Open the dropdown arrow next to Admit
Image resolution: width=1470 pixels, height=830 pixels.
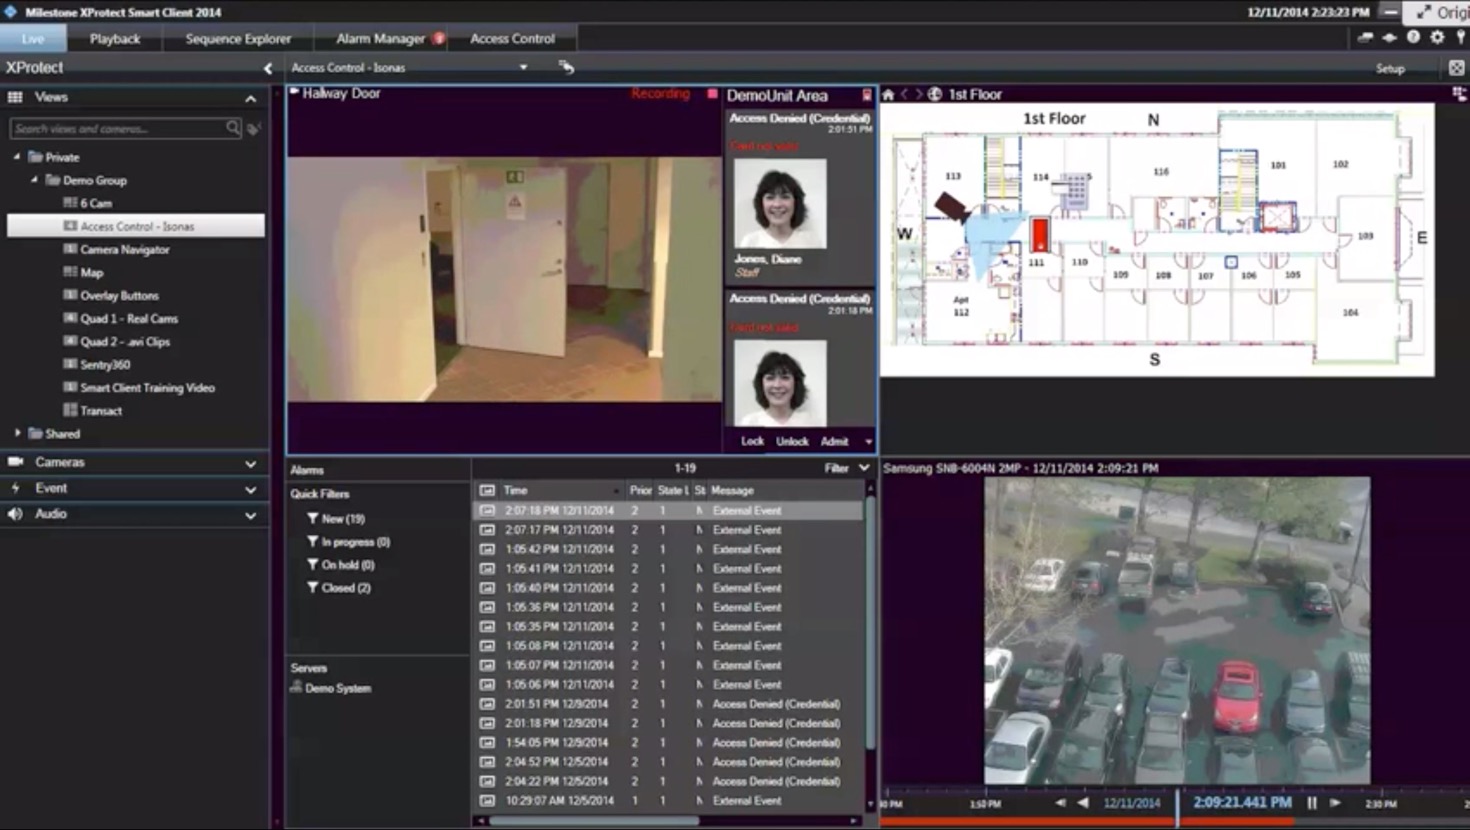[868, 441]
